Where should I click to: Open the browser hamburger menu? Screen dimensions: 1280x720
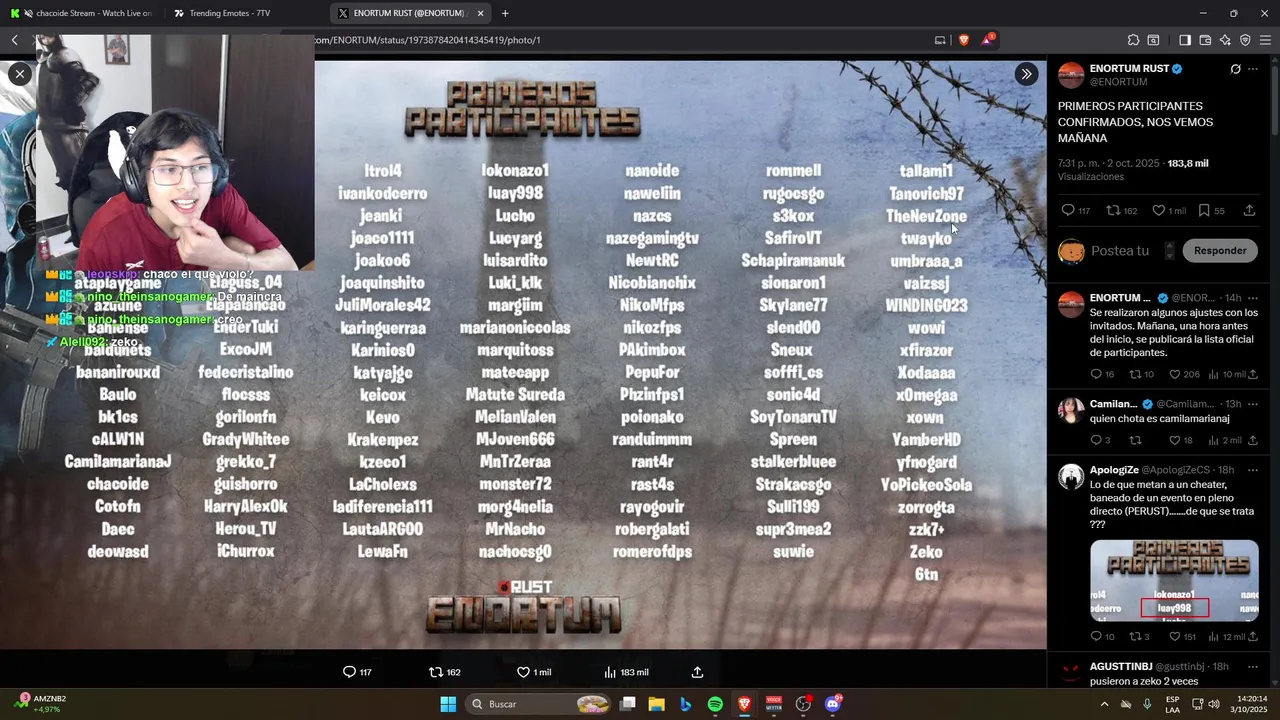1265,40
